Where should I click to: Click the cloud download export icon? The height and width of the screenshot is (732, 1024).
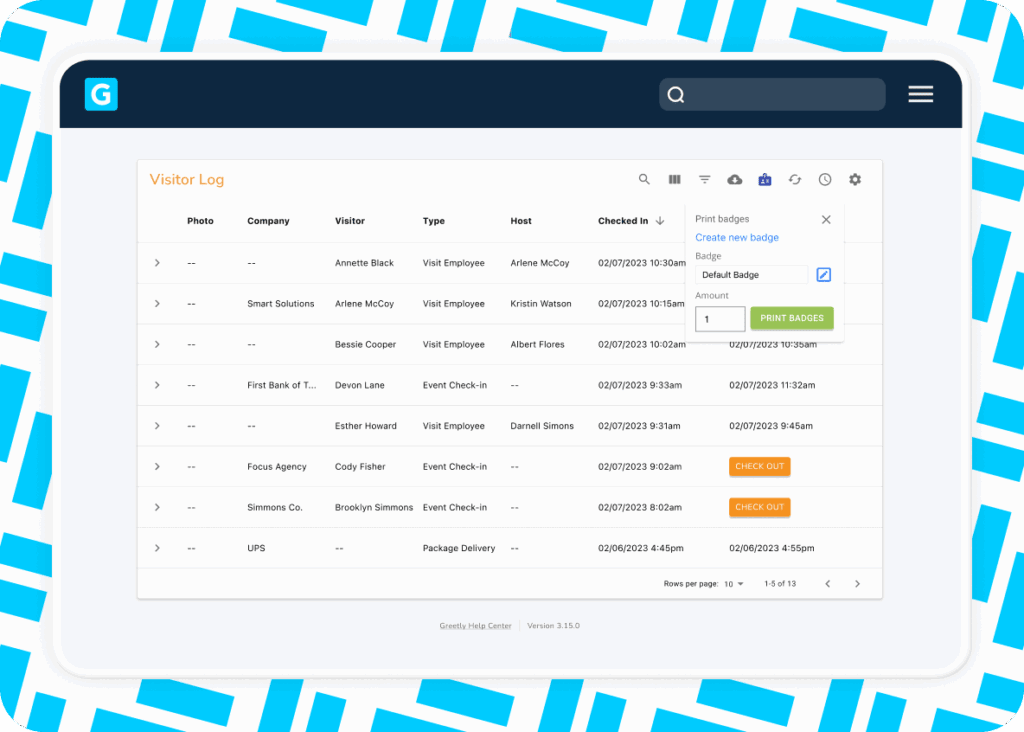(735, 180)
